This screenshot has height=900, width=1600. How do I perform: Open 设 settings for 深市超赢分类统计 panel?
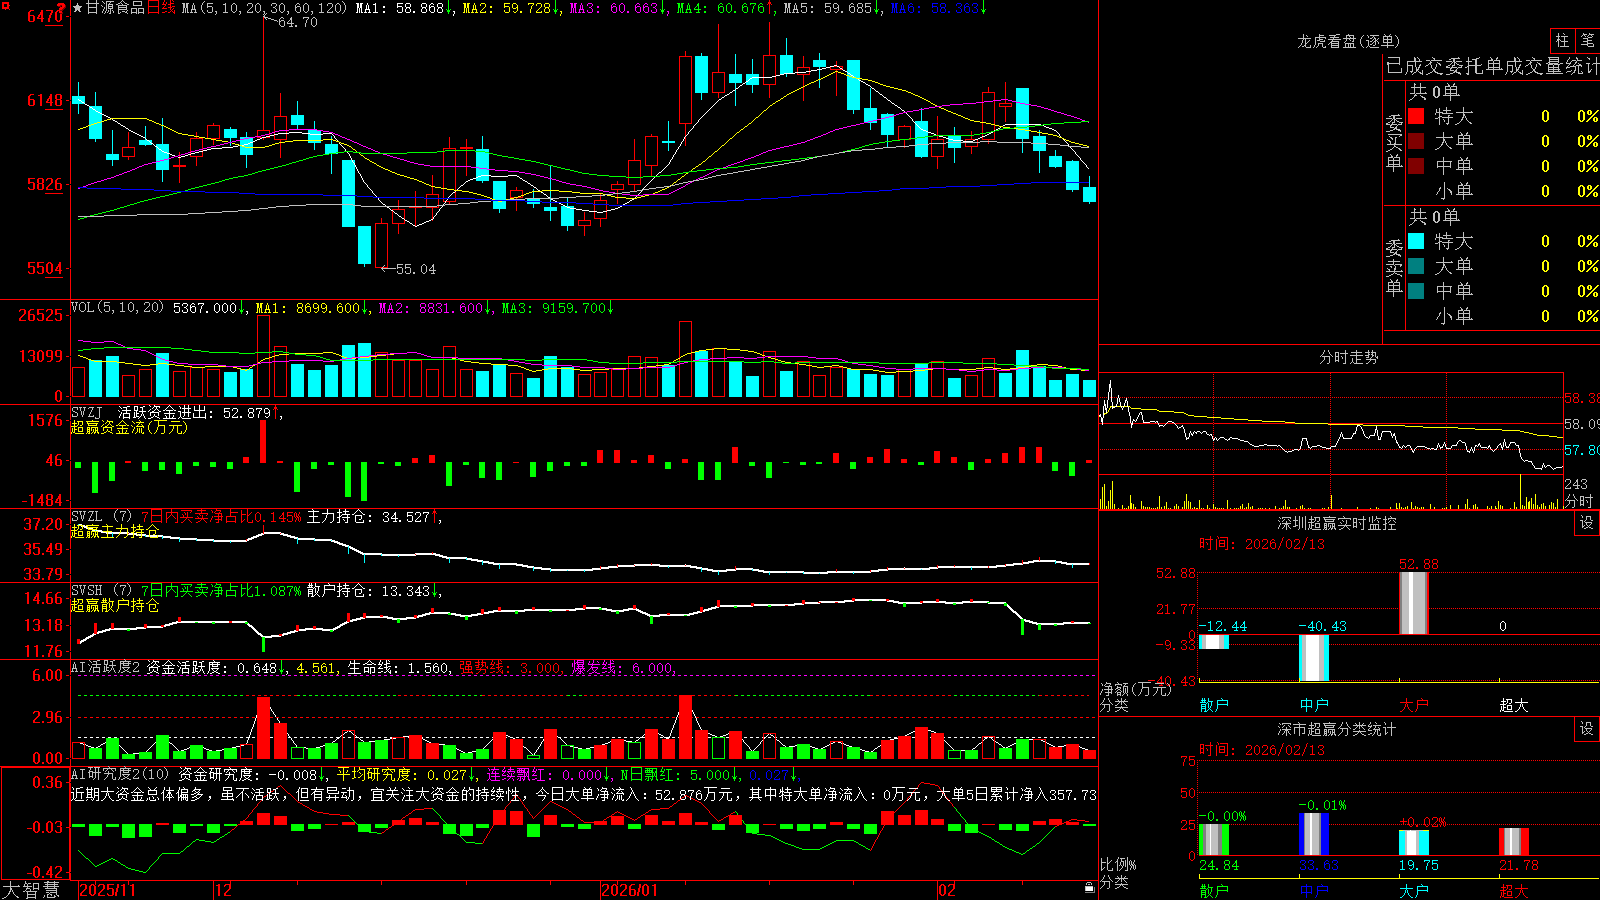(x=1587, y=729)
